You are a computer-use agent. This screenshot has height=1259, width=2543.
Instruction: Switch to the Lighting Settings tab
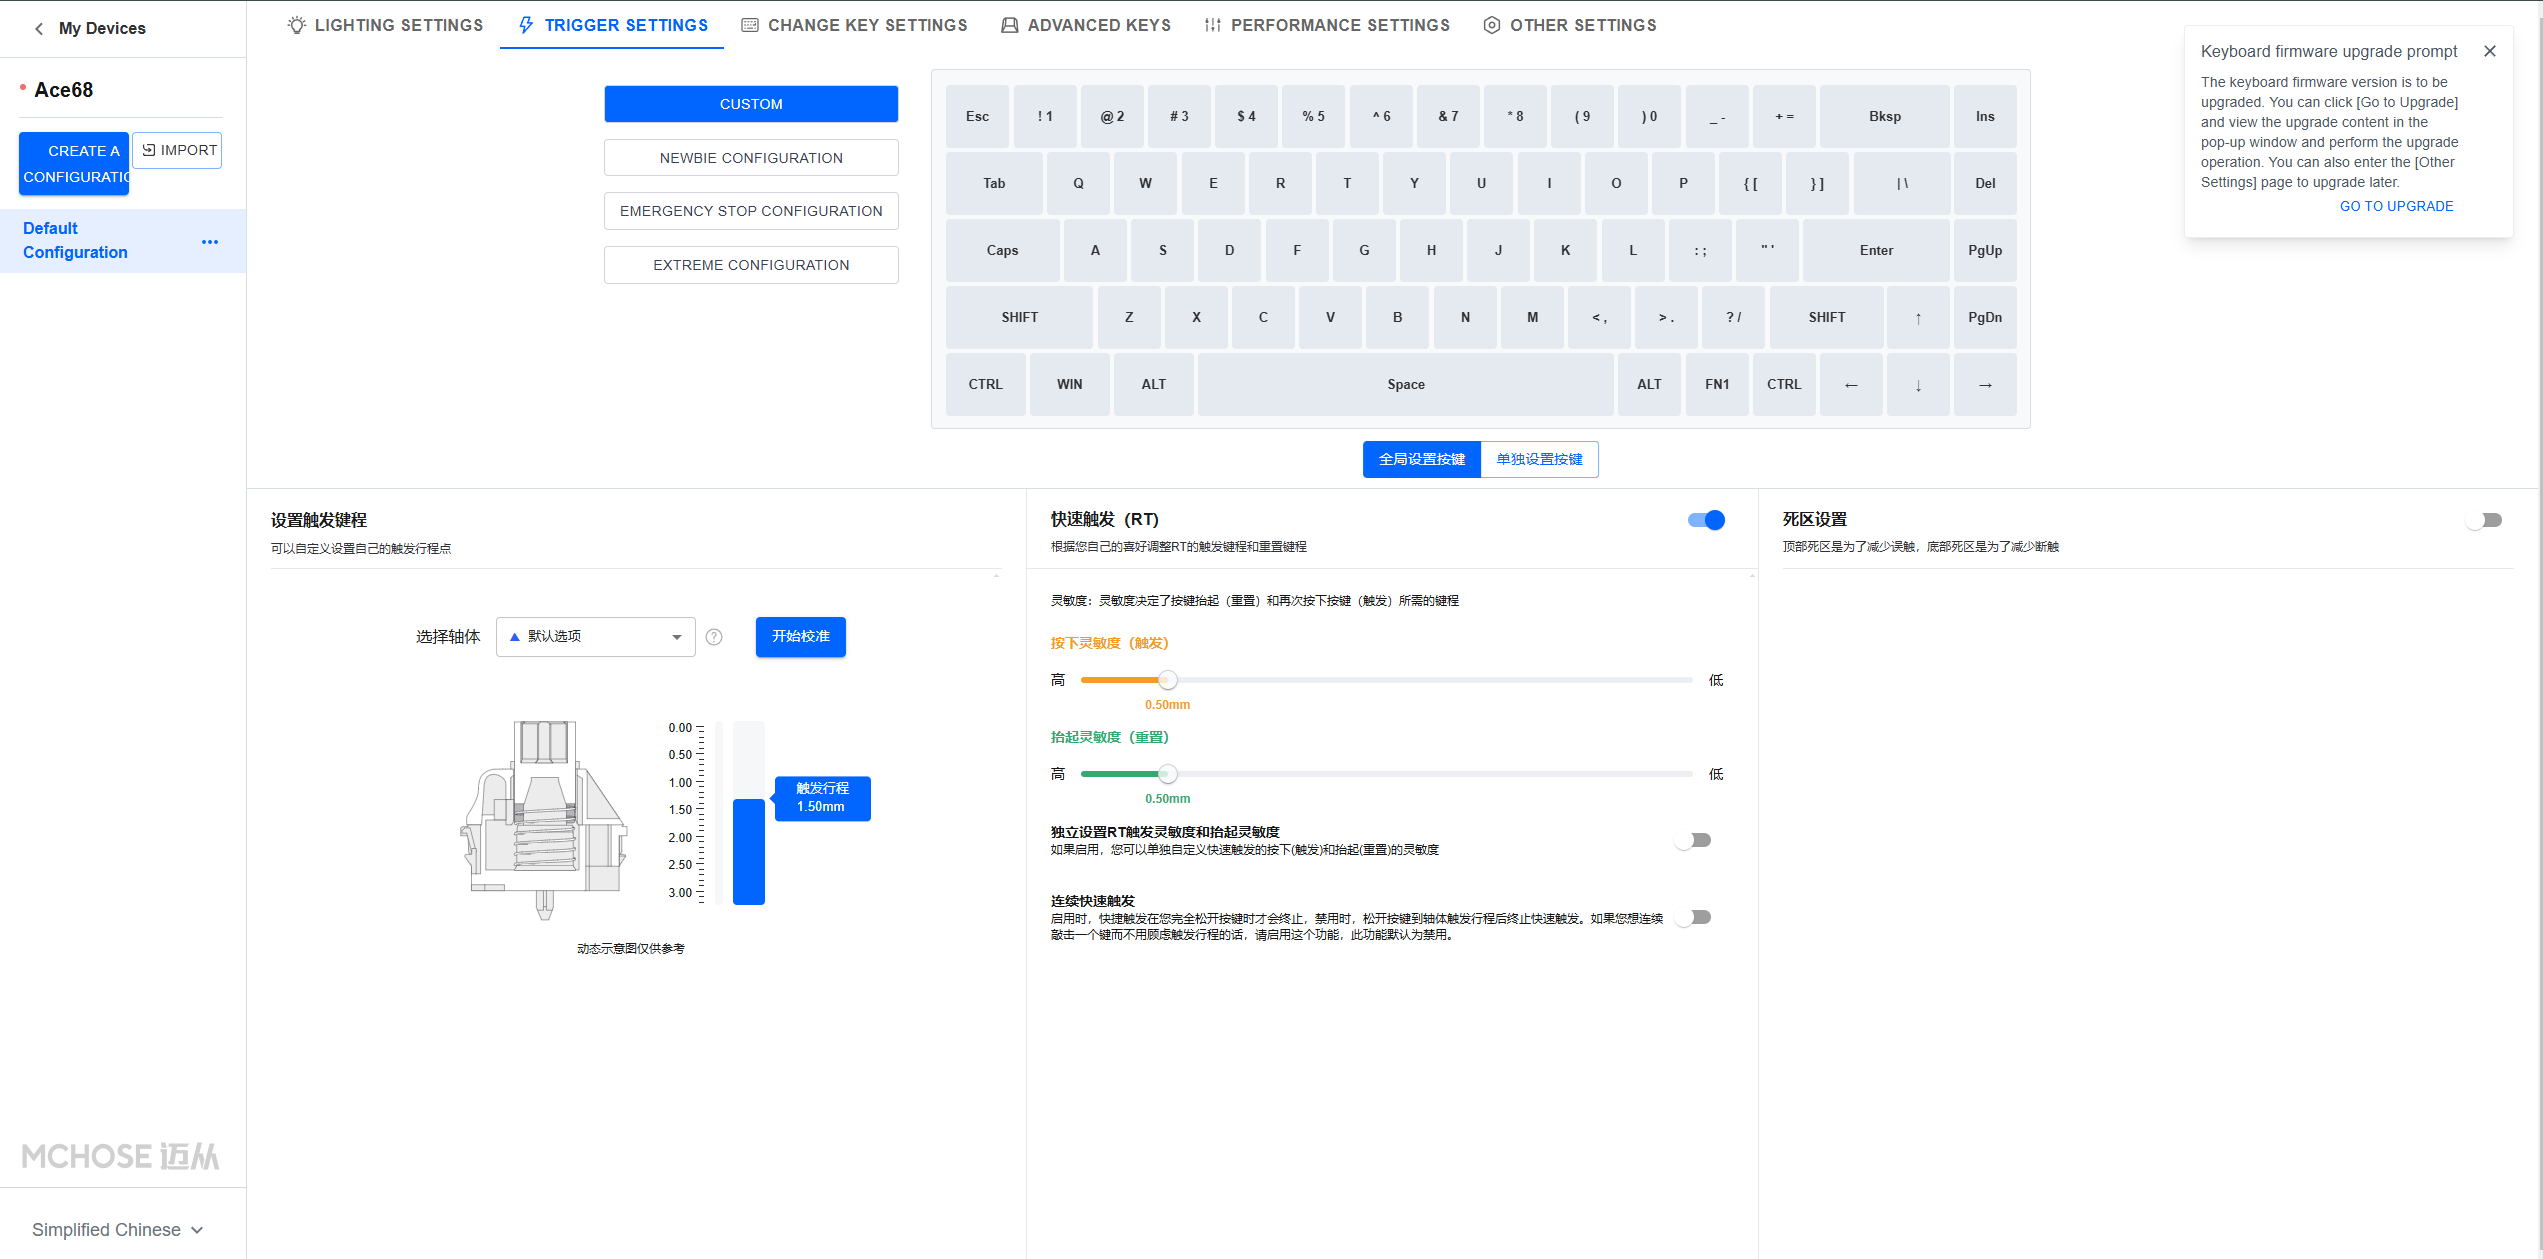click(x=385, y=25)
